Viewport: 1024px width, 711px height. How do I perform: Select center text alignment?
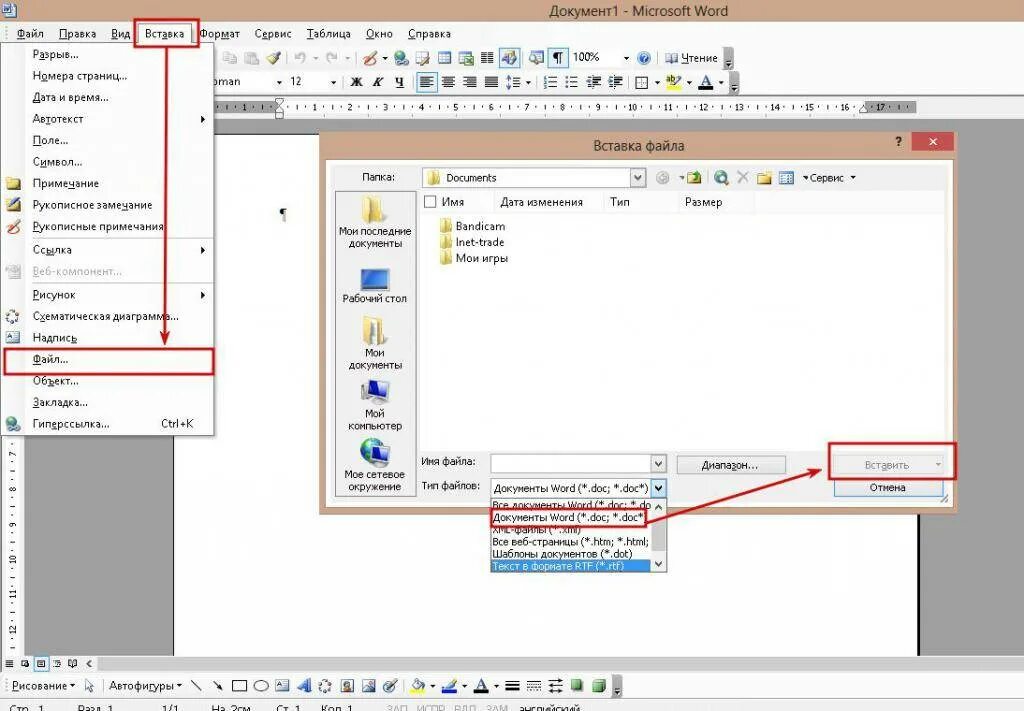(x=448, y=82)
